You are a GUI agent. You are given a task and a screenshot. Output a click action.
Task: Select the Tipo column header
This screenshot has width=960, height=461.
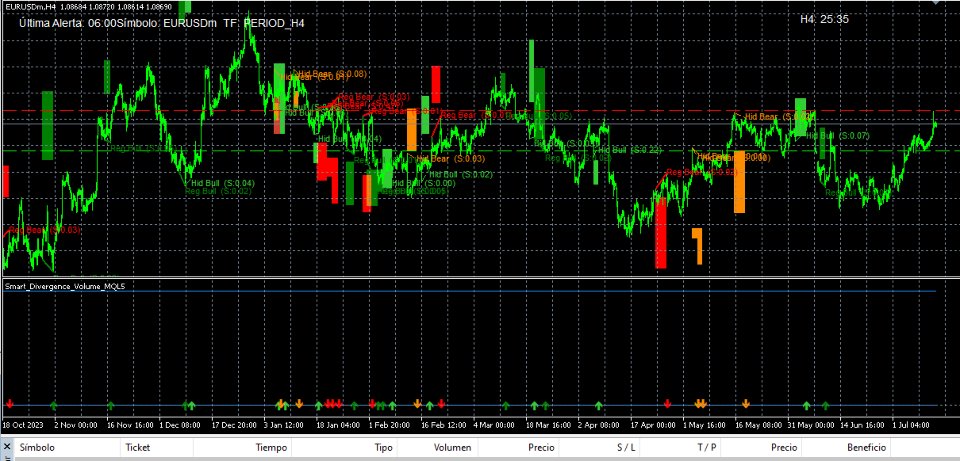(x=383, y=448)
